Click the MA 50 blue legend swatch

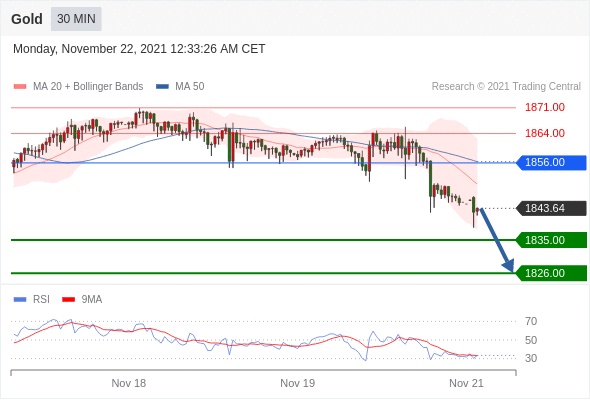coord(162,87)
